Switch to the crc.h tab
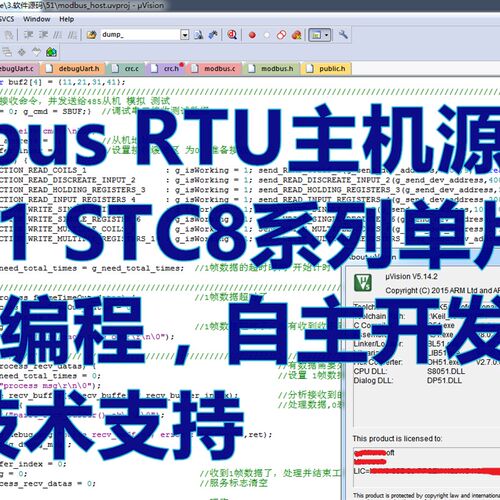This screenshot has width=500, height=500. (x=166, y=69)
